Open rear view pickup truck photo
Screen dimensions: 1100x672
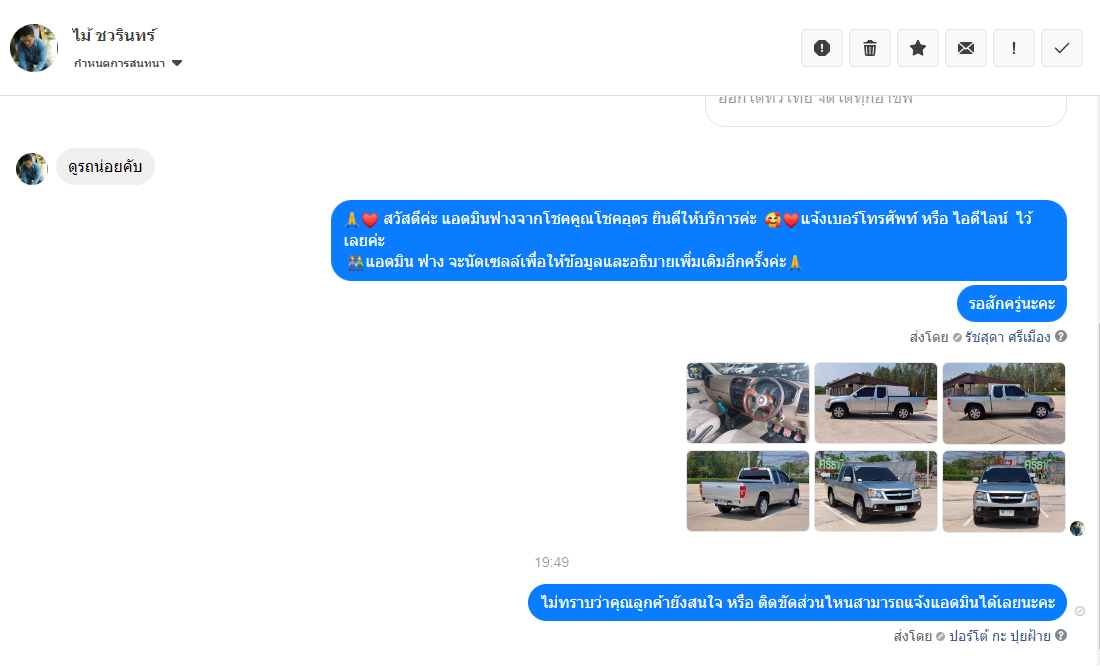pyautogui.click(x=748, y=491)
